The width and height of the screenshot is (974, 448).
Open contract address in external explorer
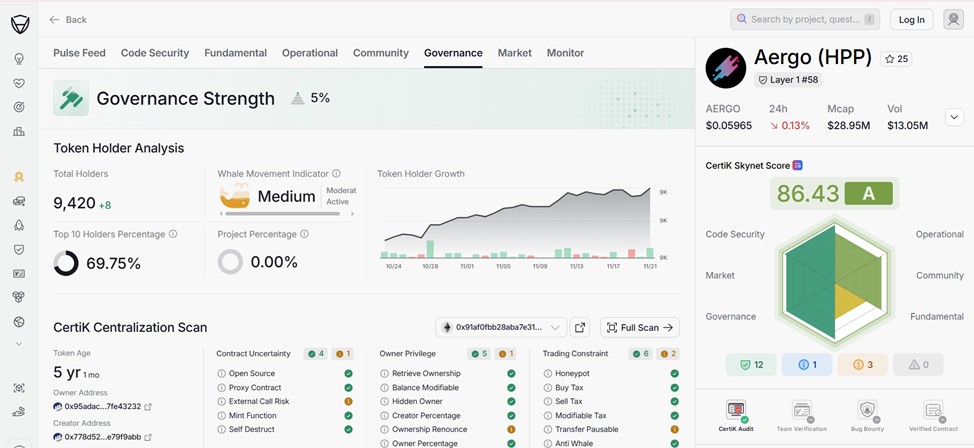point(580,328)
